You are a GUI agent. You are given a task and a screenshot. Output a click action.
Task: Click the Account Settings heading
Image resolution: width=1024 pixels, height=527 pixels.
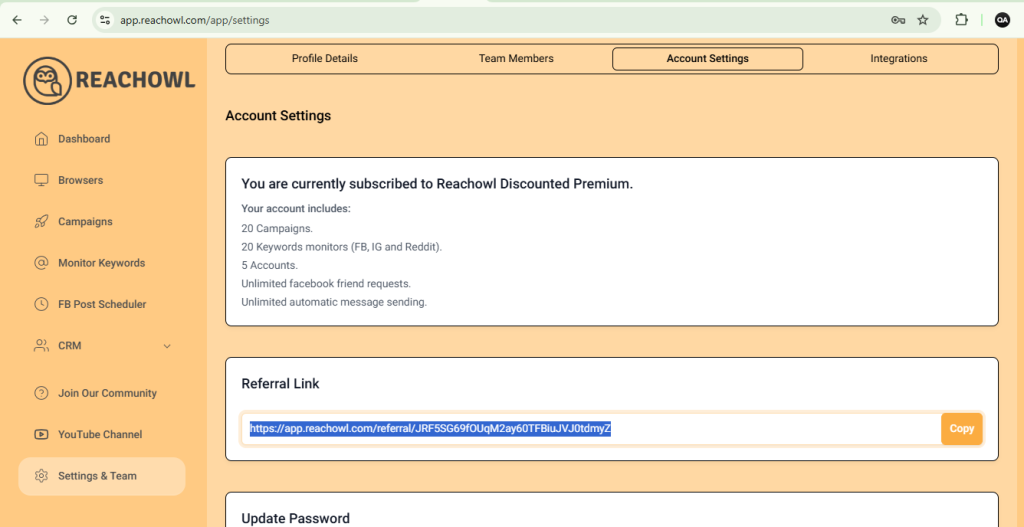[x=278, y=116]
